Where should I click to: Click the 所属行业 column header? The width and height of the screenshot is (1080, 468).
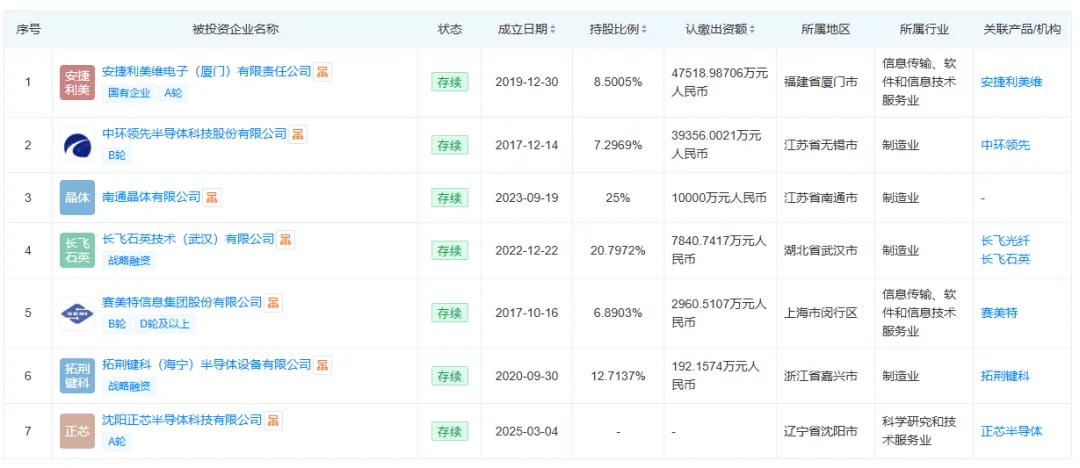coord(924,30)
